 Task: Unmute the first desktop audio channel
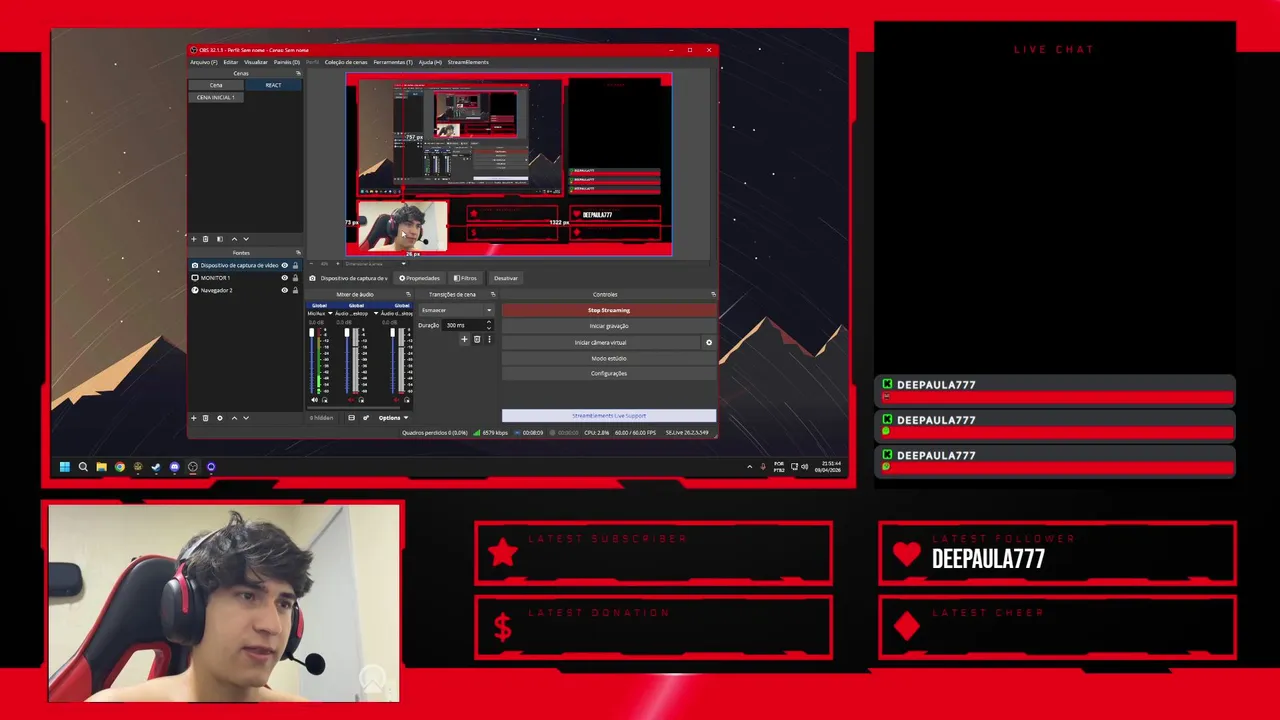[x=350, y=400]
